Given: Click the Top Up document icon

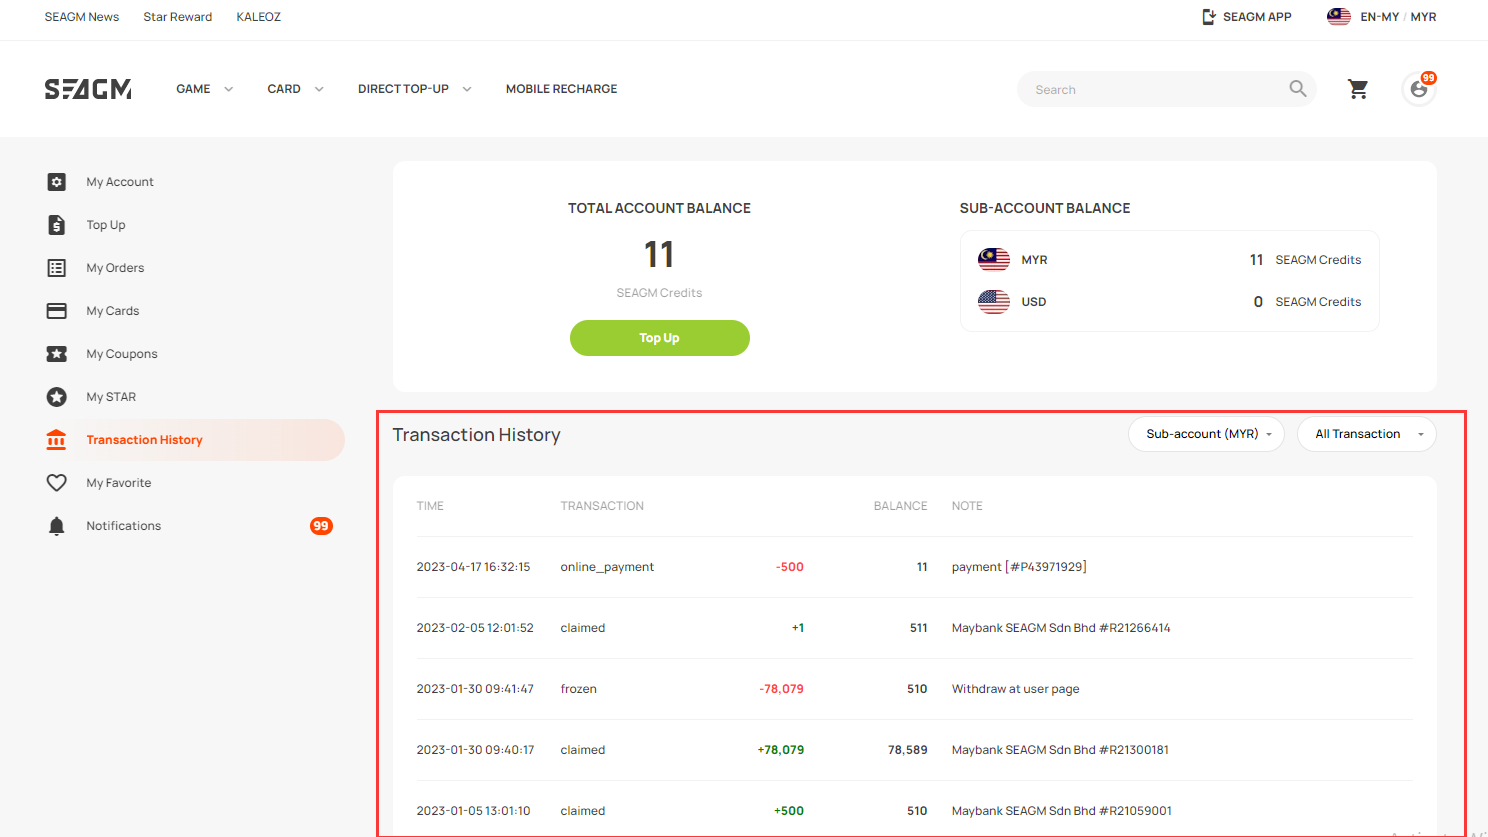Looking at the screenshot, I should 57,225.
